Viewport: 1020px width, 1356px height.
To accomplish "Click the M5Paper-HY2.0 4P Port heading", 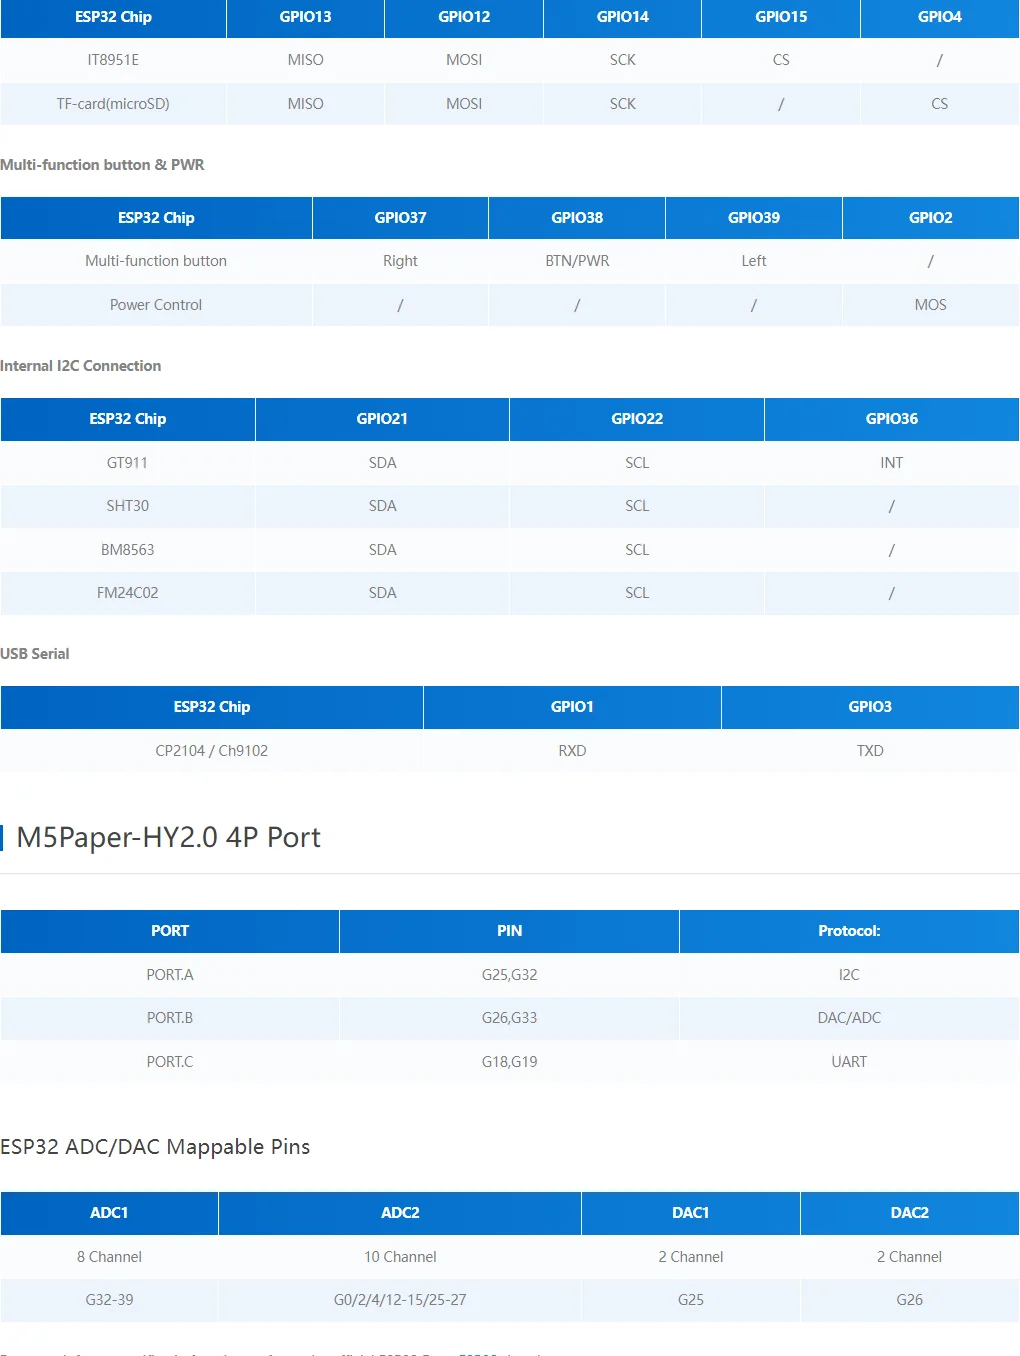I will tap(169, 837).
